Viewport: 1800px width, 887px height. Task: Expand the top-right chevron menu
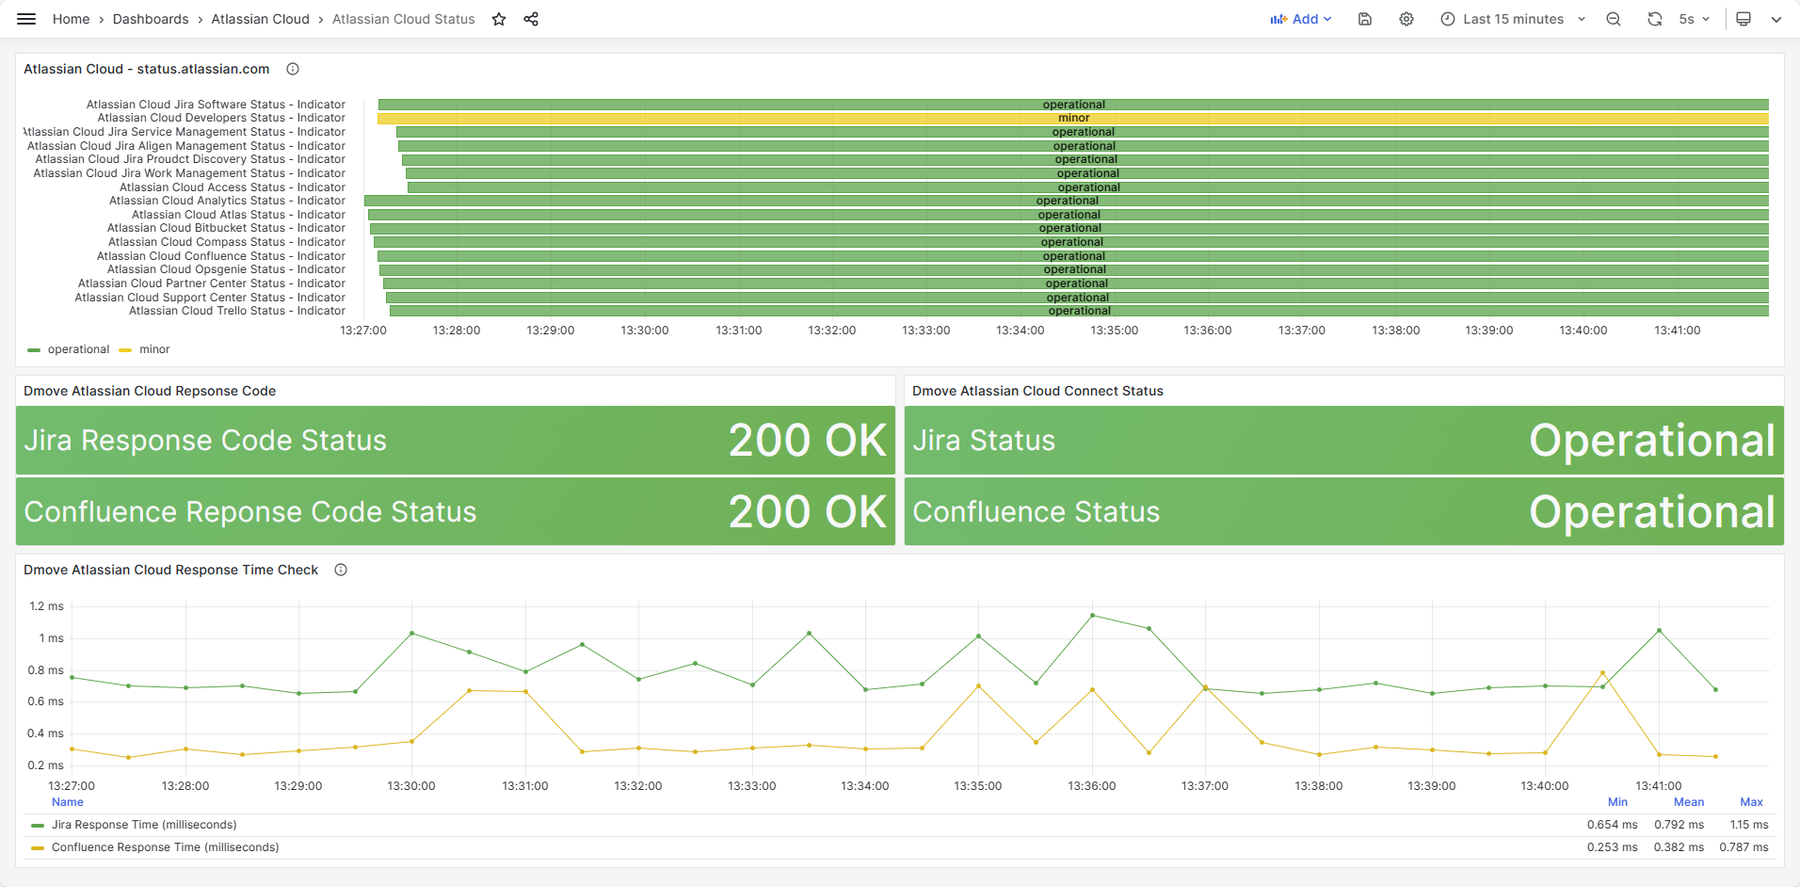coord(1776,19)
